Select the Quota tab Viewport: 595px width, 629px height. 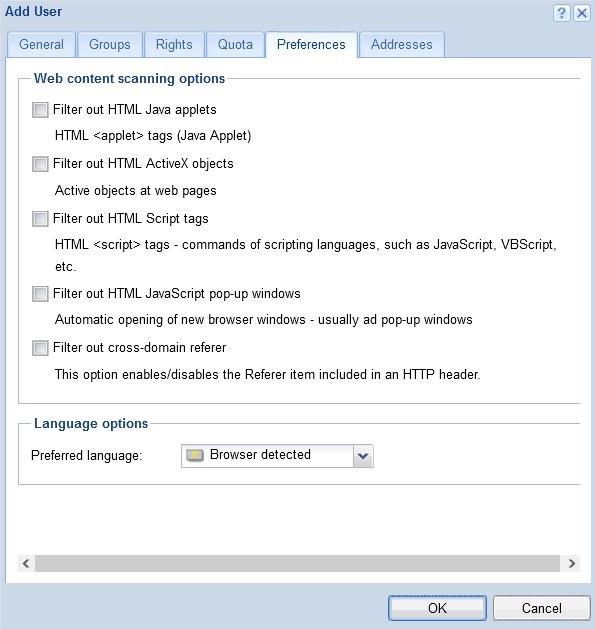click(235, 45)
